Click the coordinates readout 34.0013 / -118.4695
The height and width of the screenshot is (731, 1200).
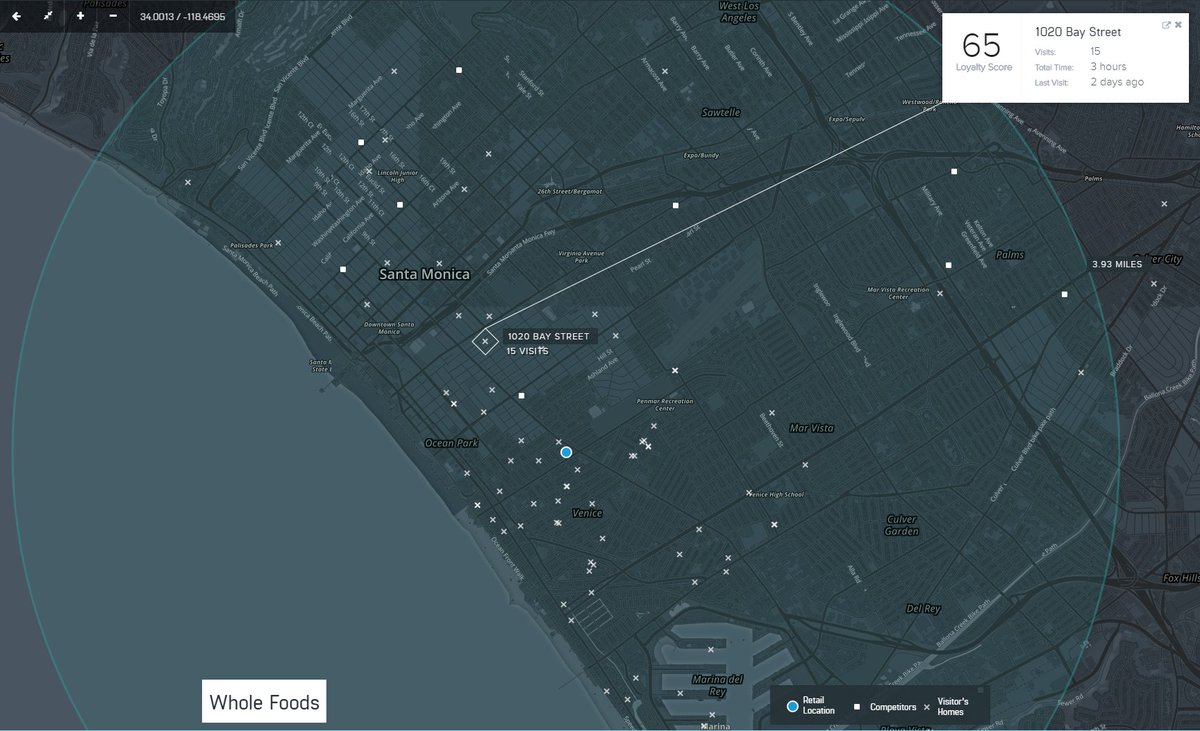pos(183,17)
